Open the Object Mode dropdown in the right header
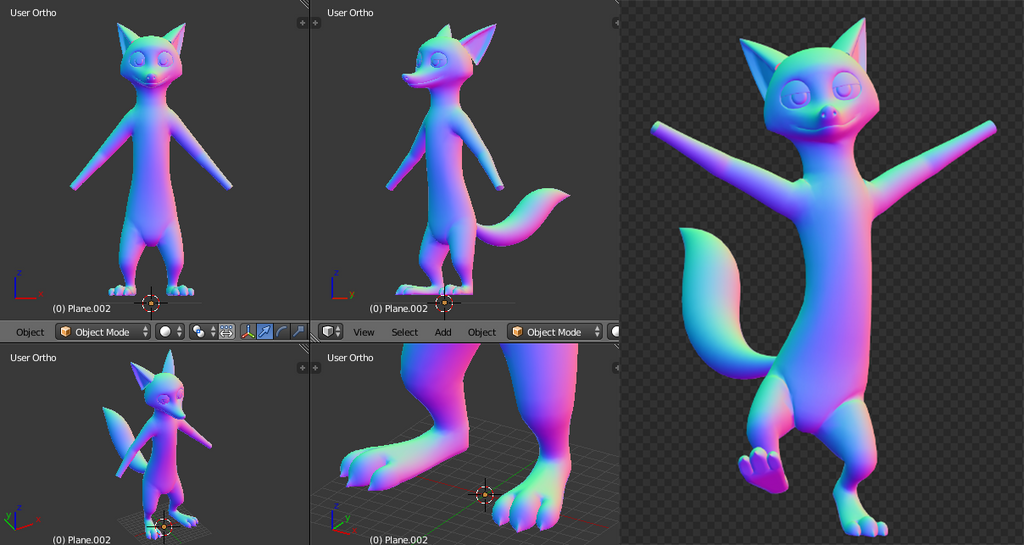Screen dimensions: 1024x545 click(555, 332)
